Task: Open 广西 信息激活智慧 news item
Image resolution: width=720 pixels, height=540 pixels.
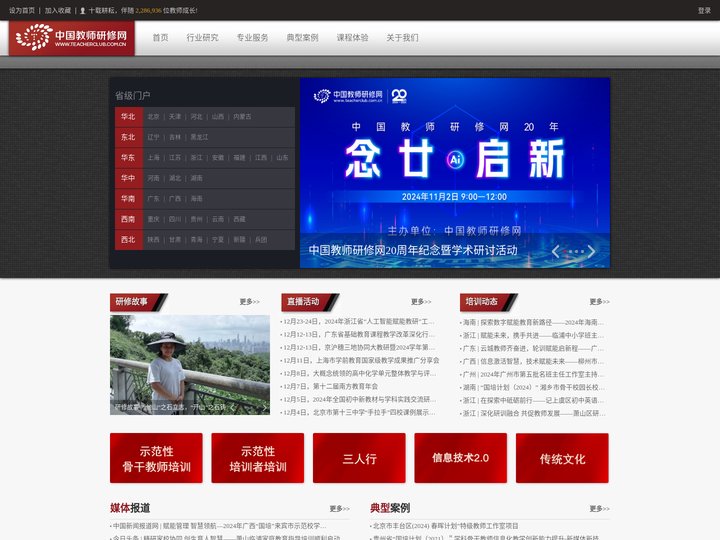Action: pyautogui.click(x=532, y=361)
